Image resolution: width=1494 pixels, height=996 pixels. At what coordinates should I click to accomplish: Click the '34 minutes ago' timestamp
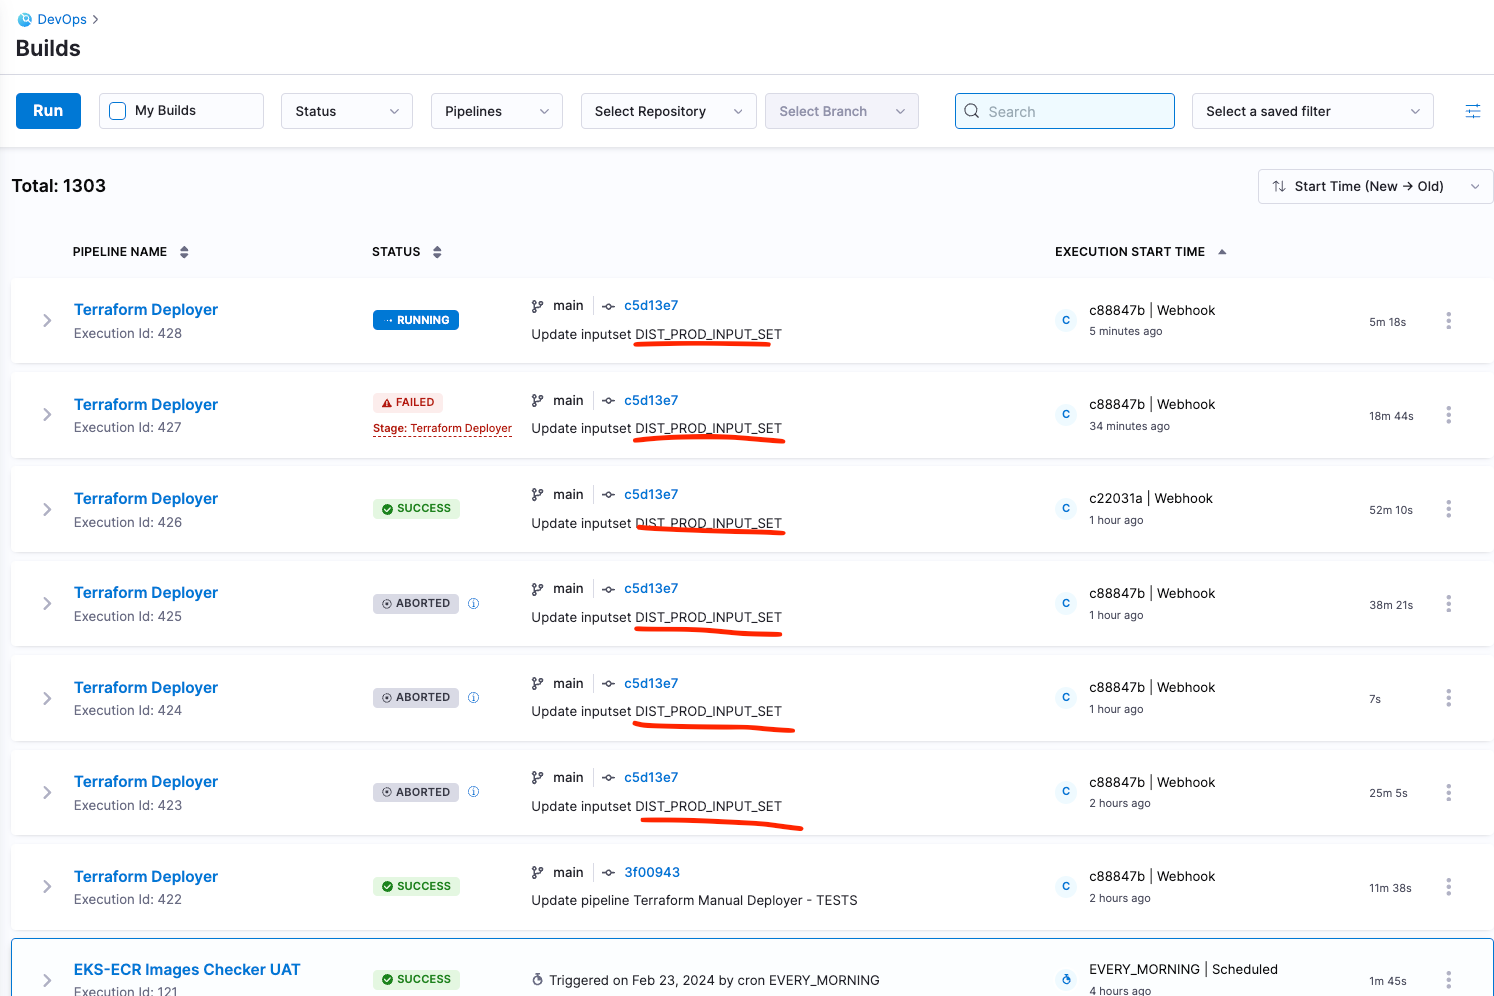pos(1129,426)
